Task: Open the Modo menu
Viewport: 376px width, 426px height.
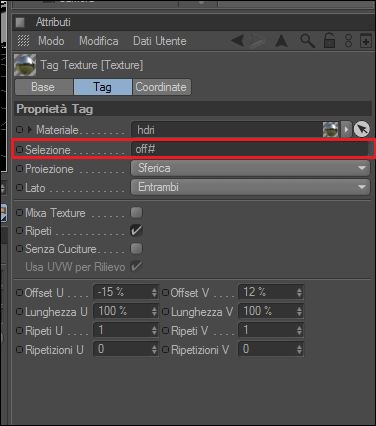Action: (x=51, y=41)
